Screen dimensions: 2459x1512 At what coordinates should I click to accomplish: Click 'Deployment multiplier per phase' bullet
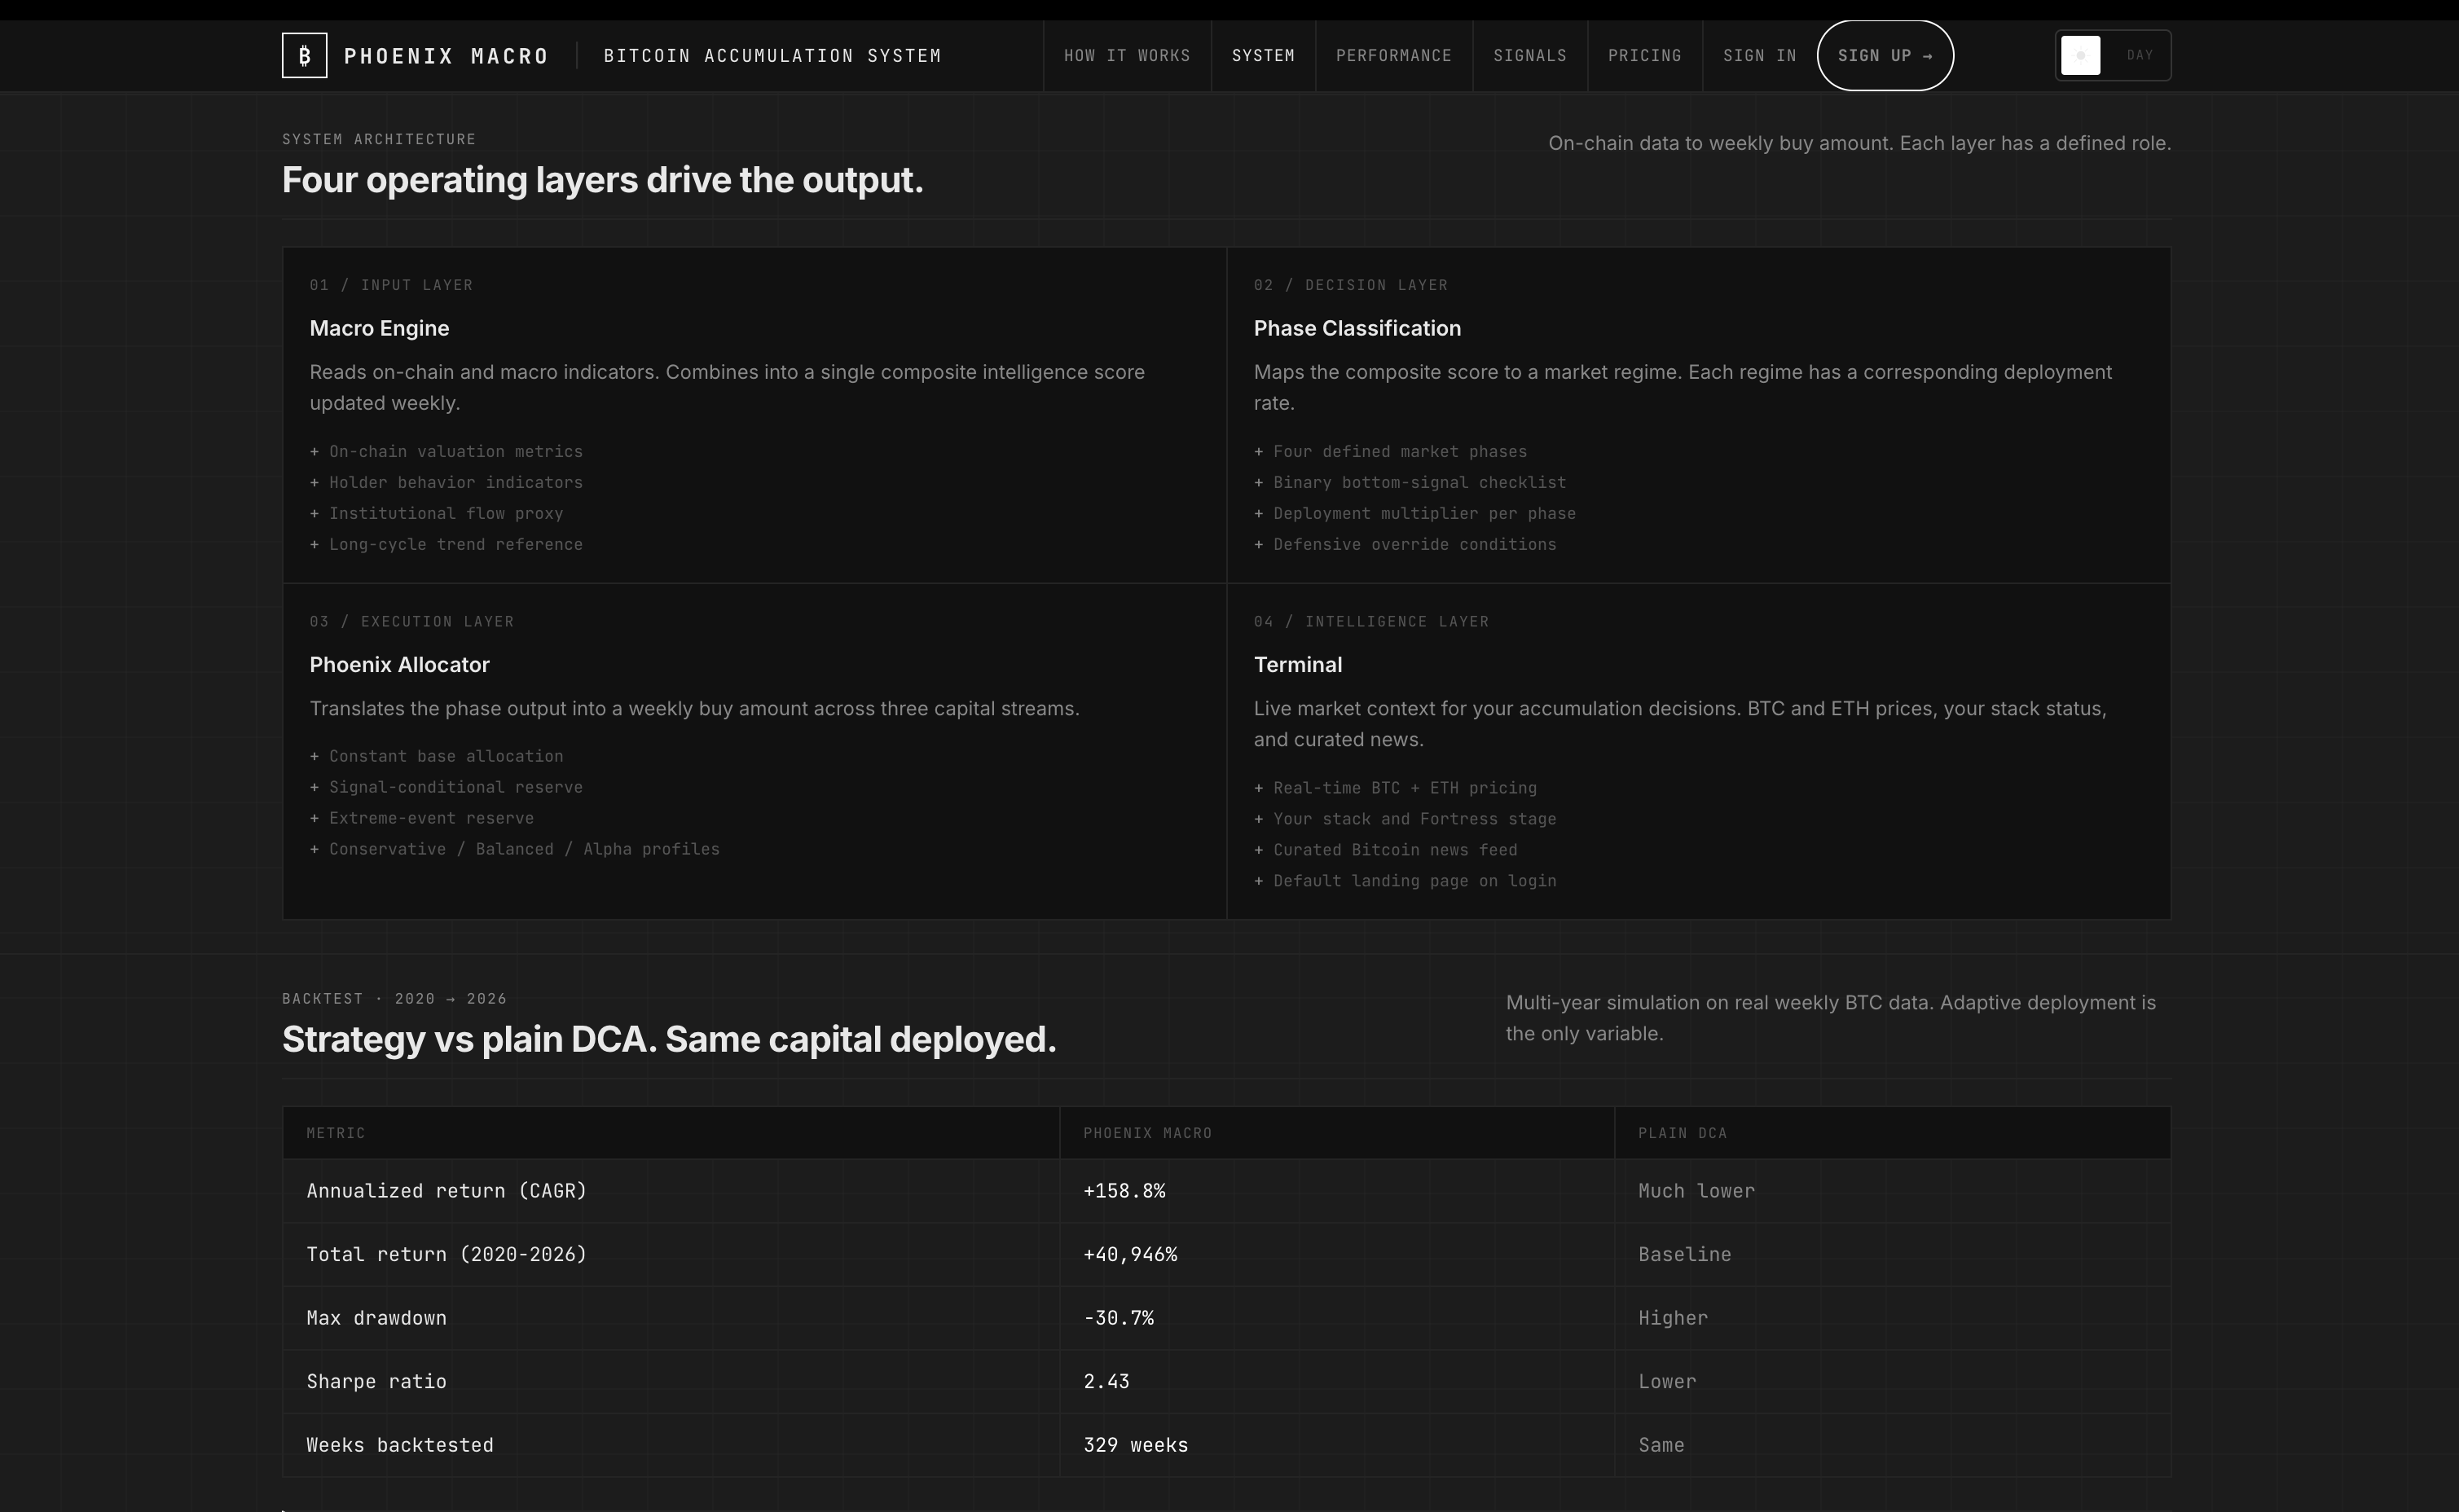pyautogui.click(x=1415, y=514)
